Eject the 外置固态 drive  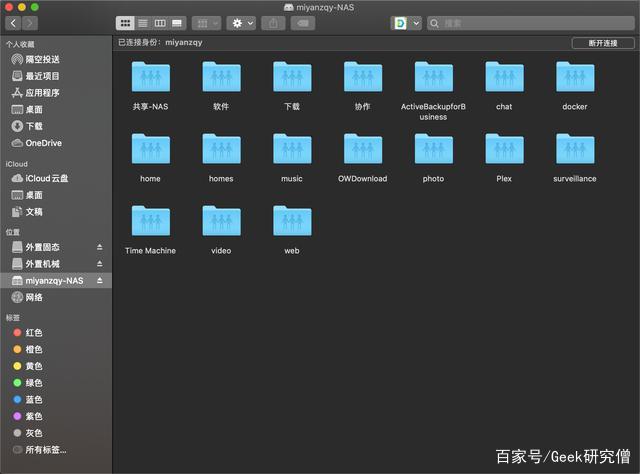[x=100, y=247]
